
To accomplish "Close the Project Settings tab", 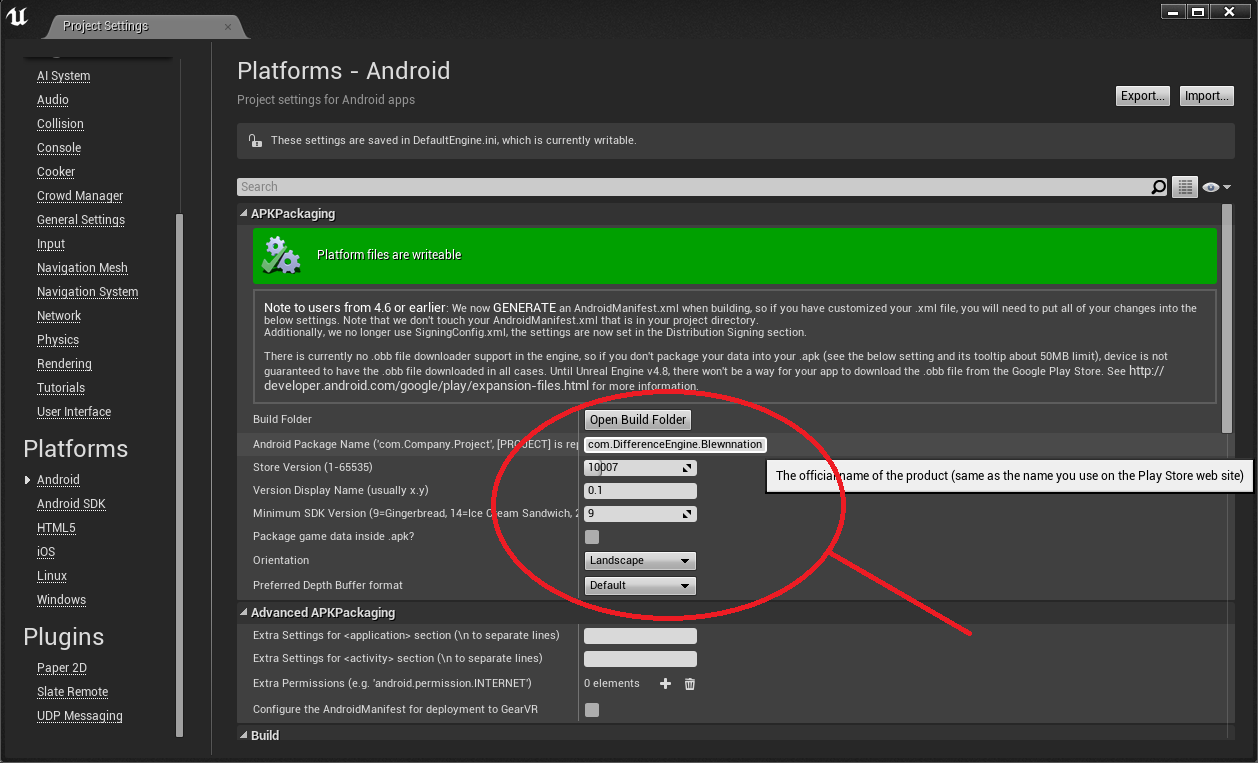I will pos(229,26).
